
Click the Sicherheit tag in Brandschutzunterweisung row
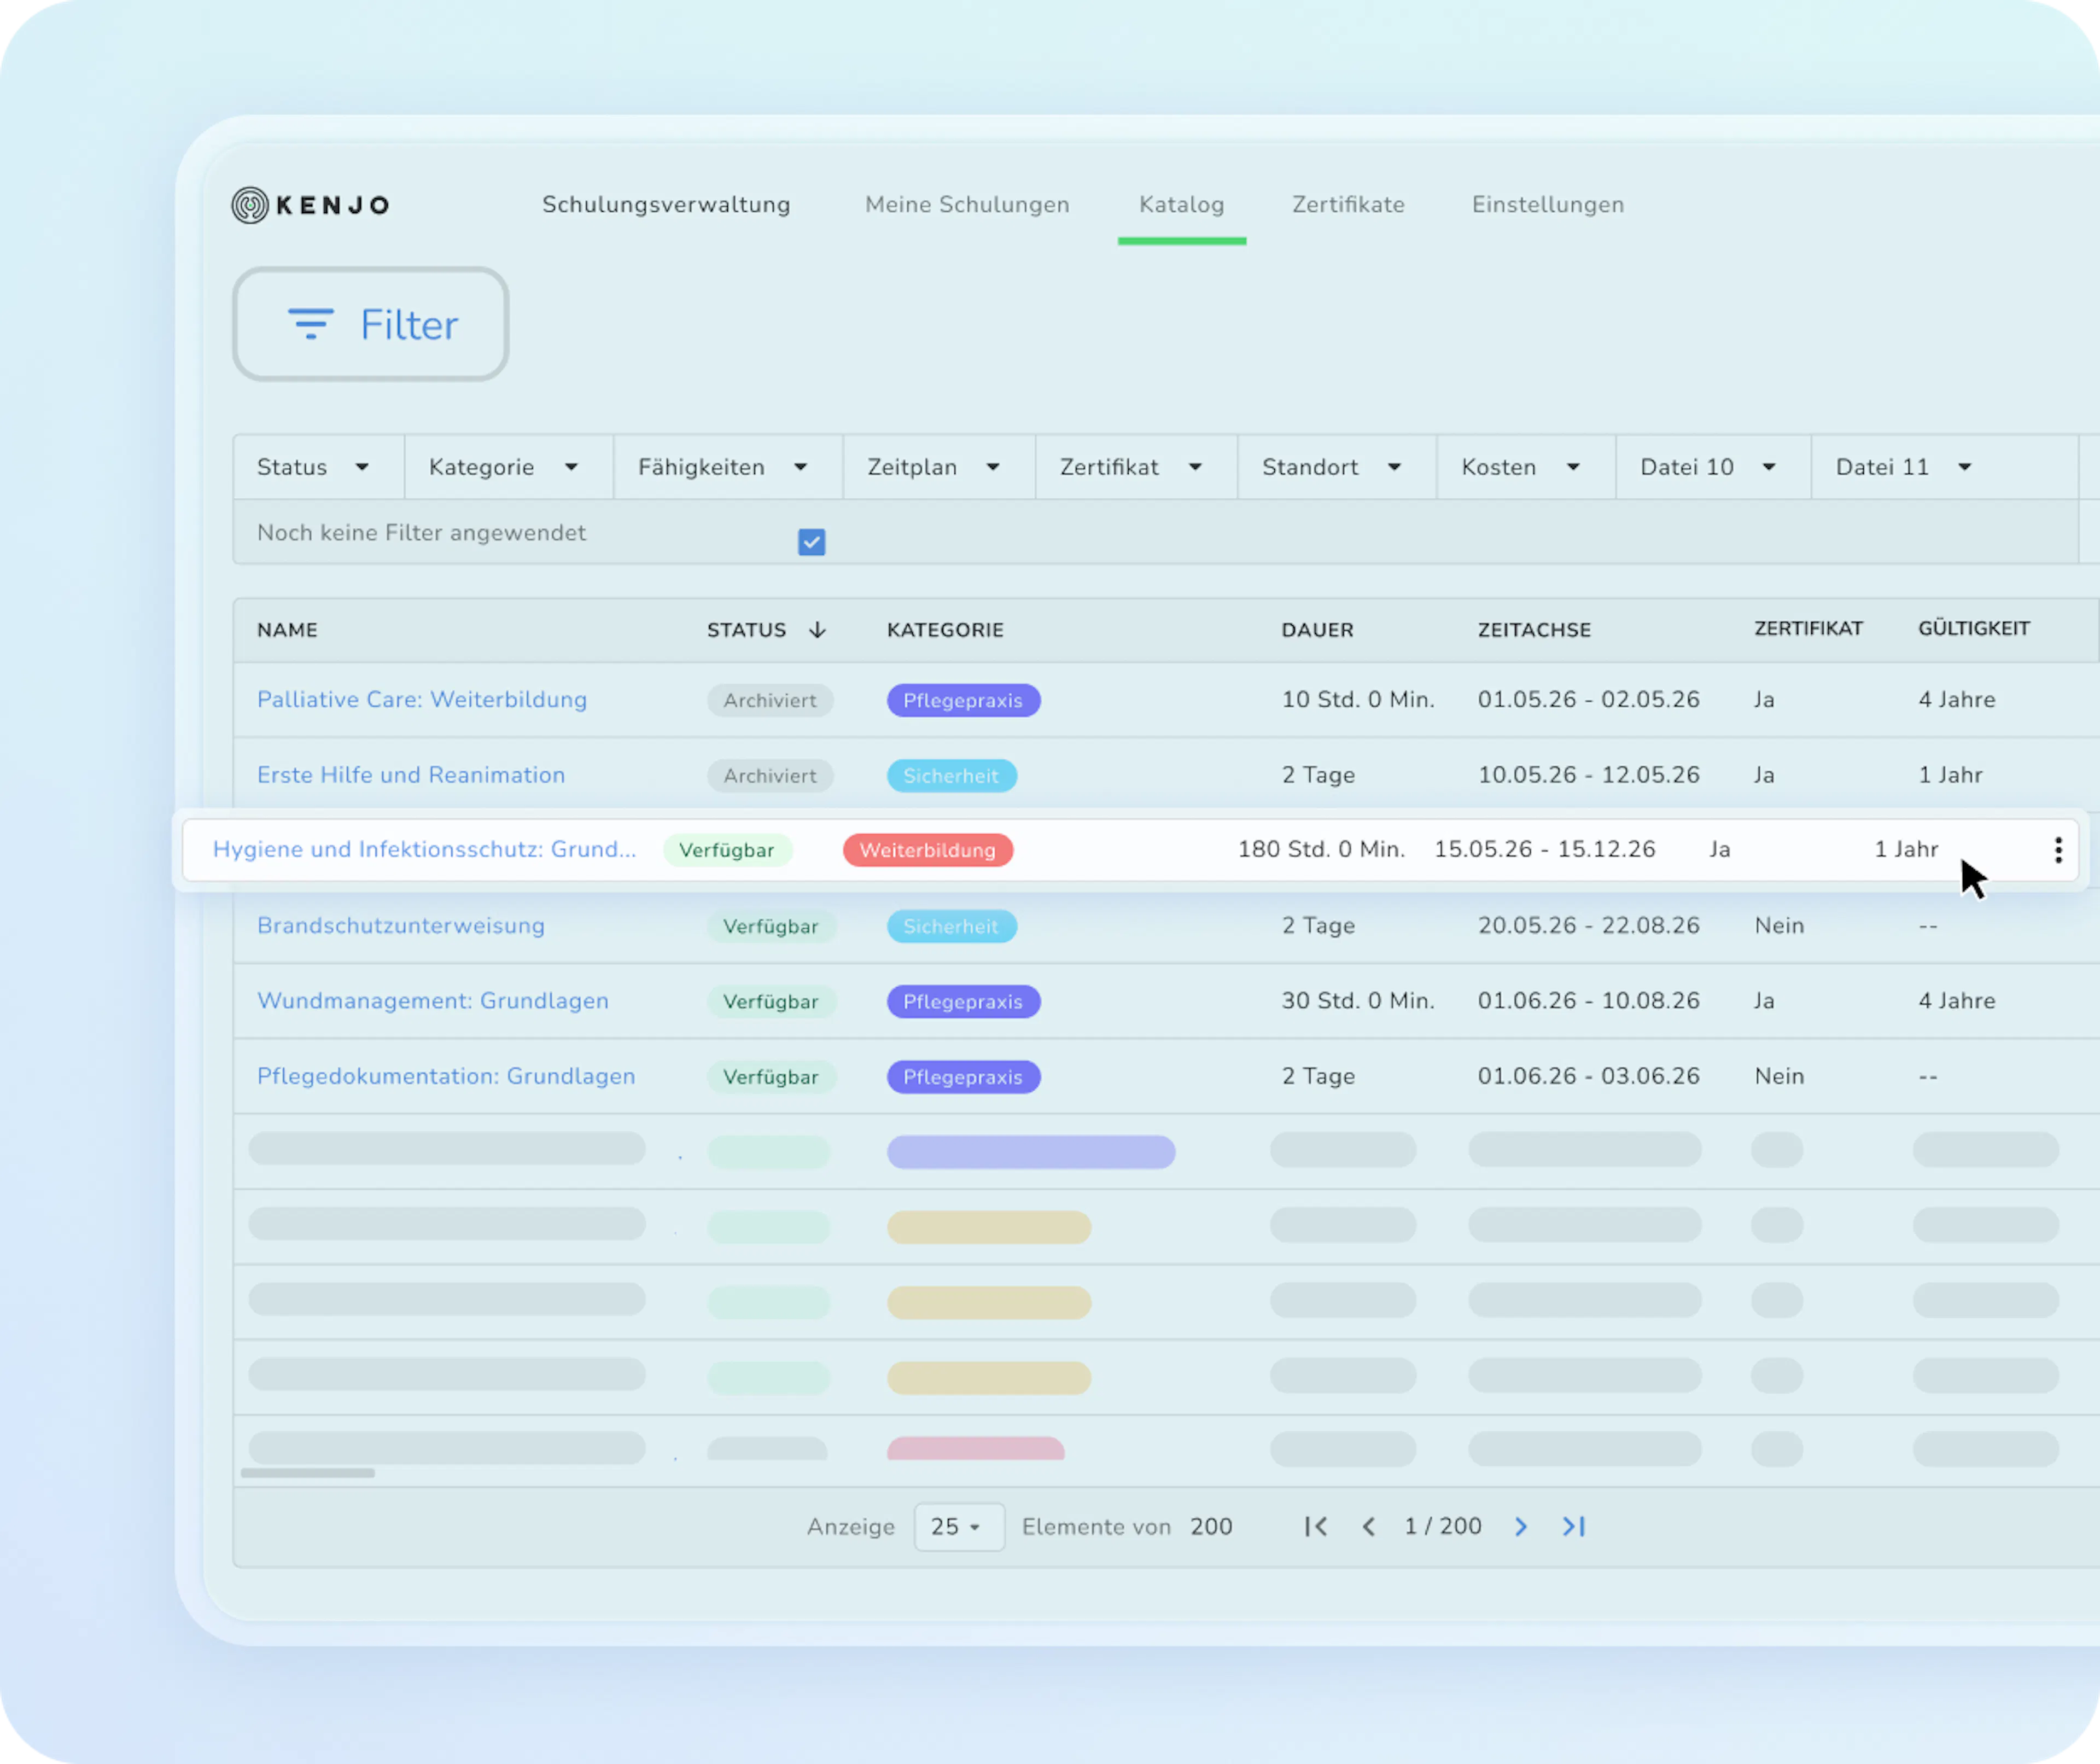click(951, 926)
